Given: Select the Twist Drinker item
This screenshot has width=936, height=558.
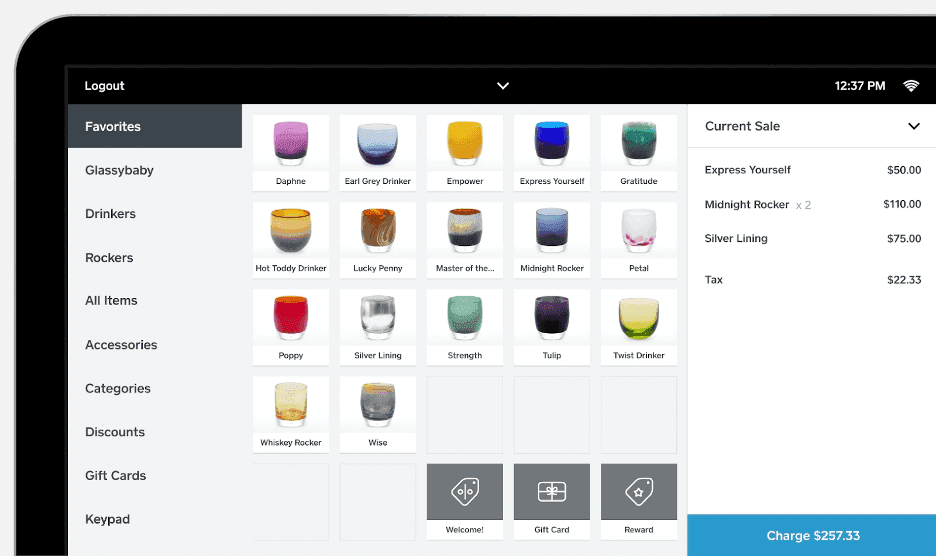Looking at the screenshot, I should coord(639,327).
